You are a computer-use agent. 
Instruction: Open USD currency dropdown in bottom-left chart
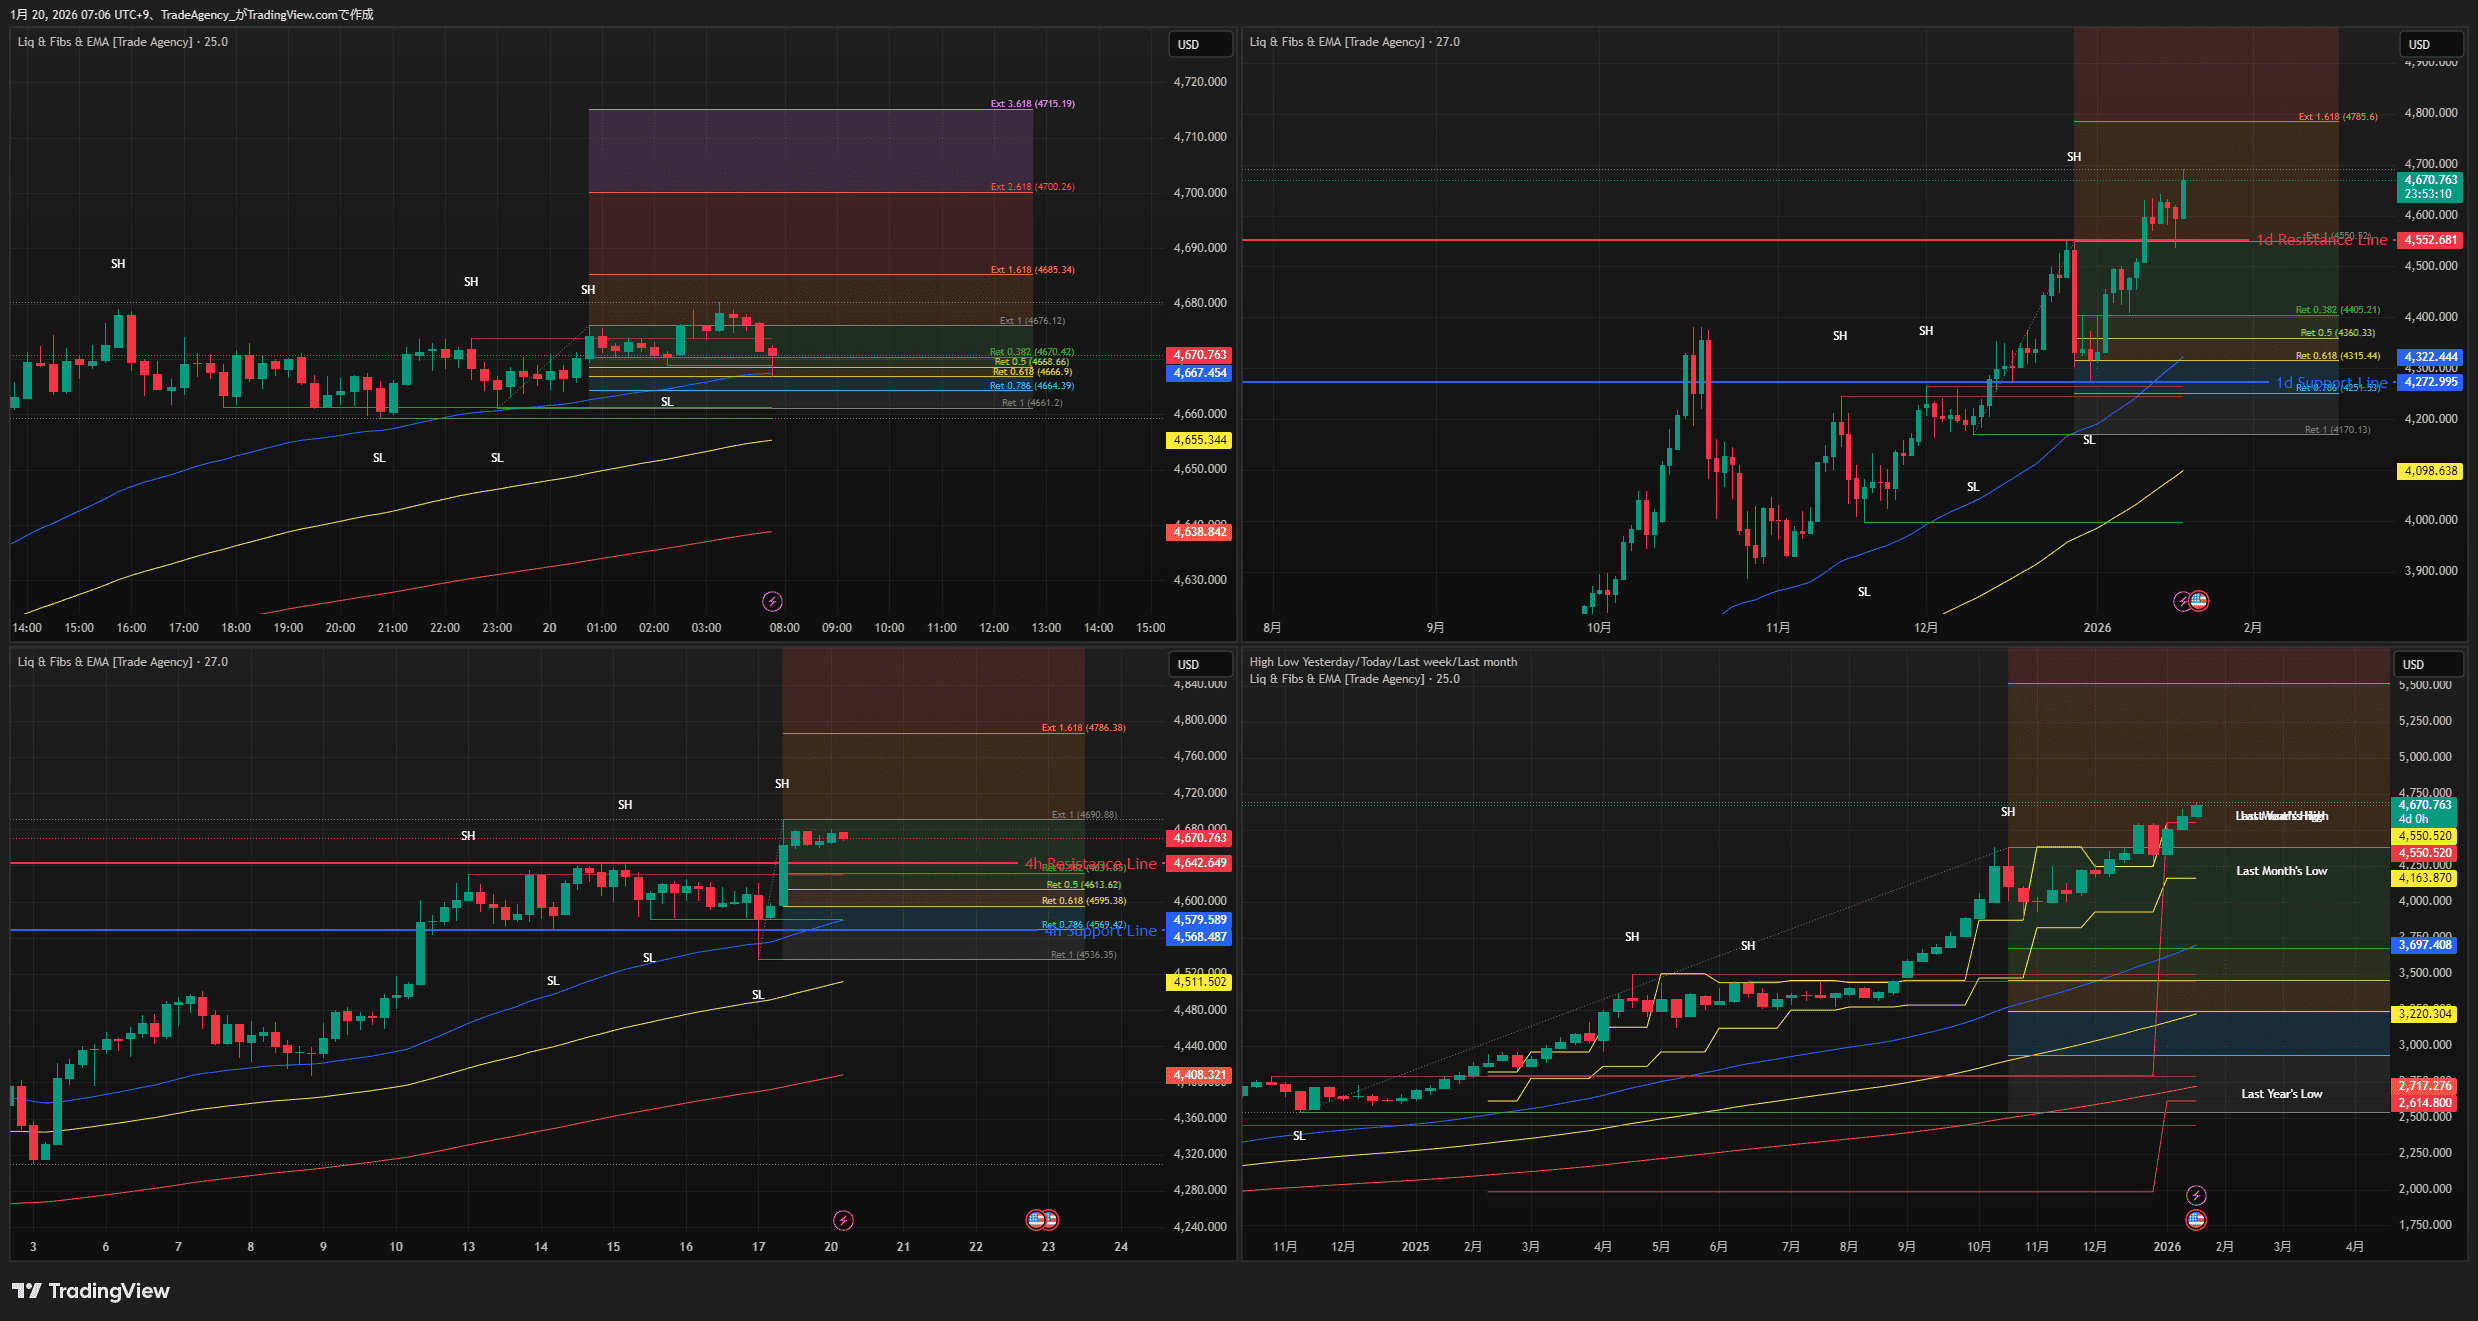click(1200, 664)
